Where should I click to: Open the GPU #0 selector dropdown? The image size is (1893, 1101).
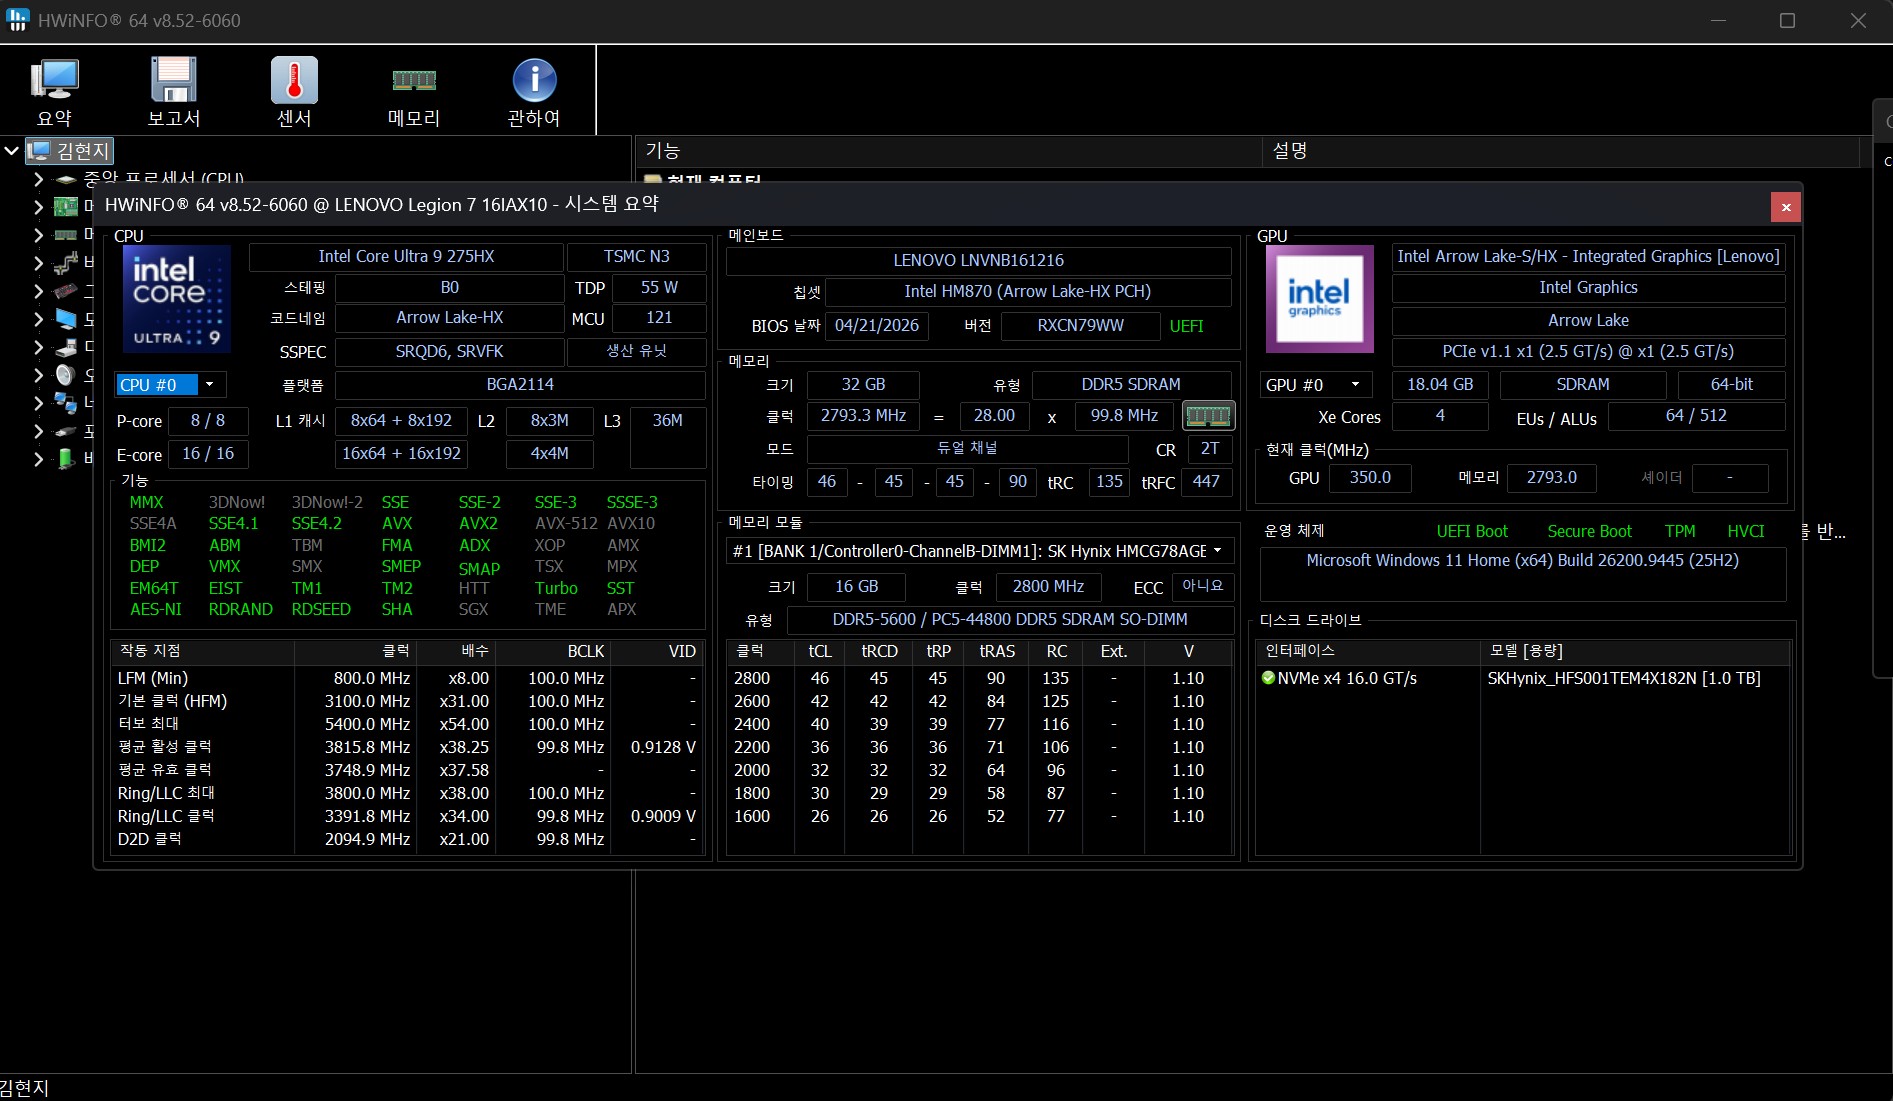coord(1316,385)
